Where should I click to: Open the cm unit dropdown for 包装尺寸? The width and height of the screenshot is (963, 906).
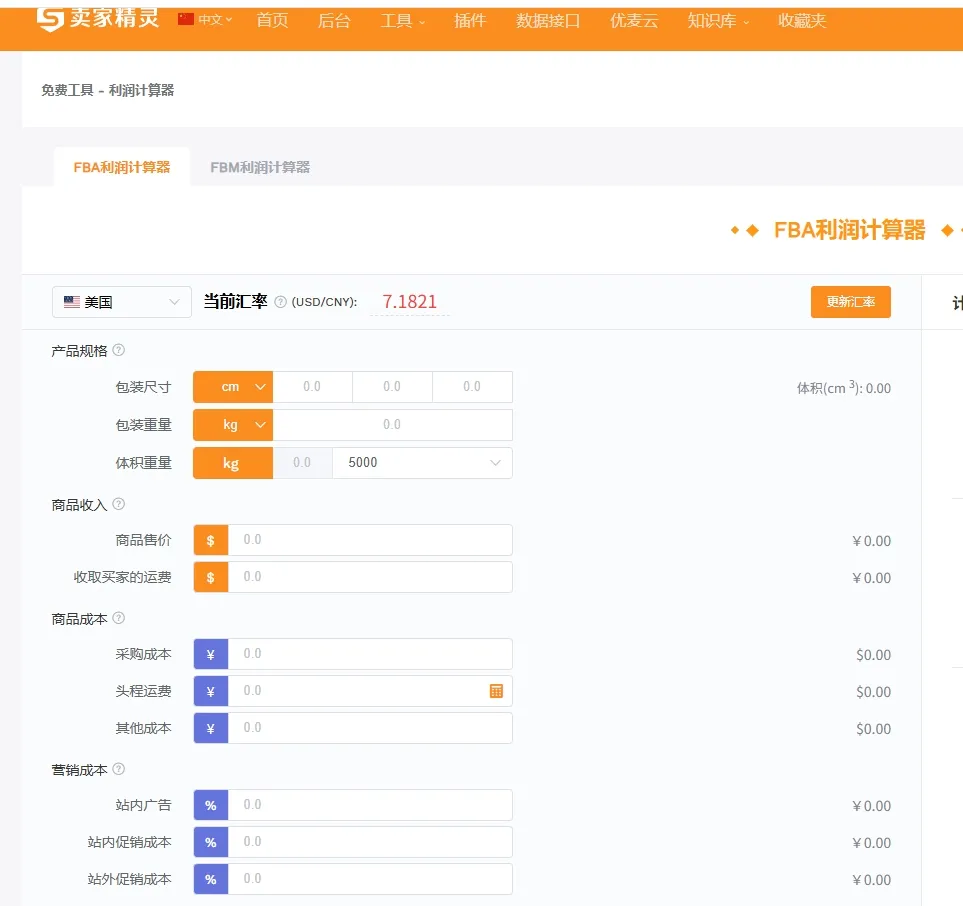tap(233, 387)
